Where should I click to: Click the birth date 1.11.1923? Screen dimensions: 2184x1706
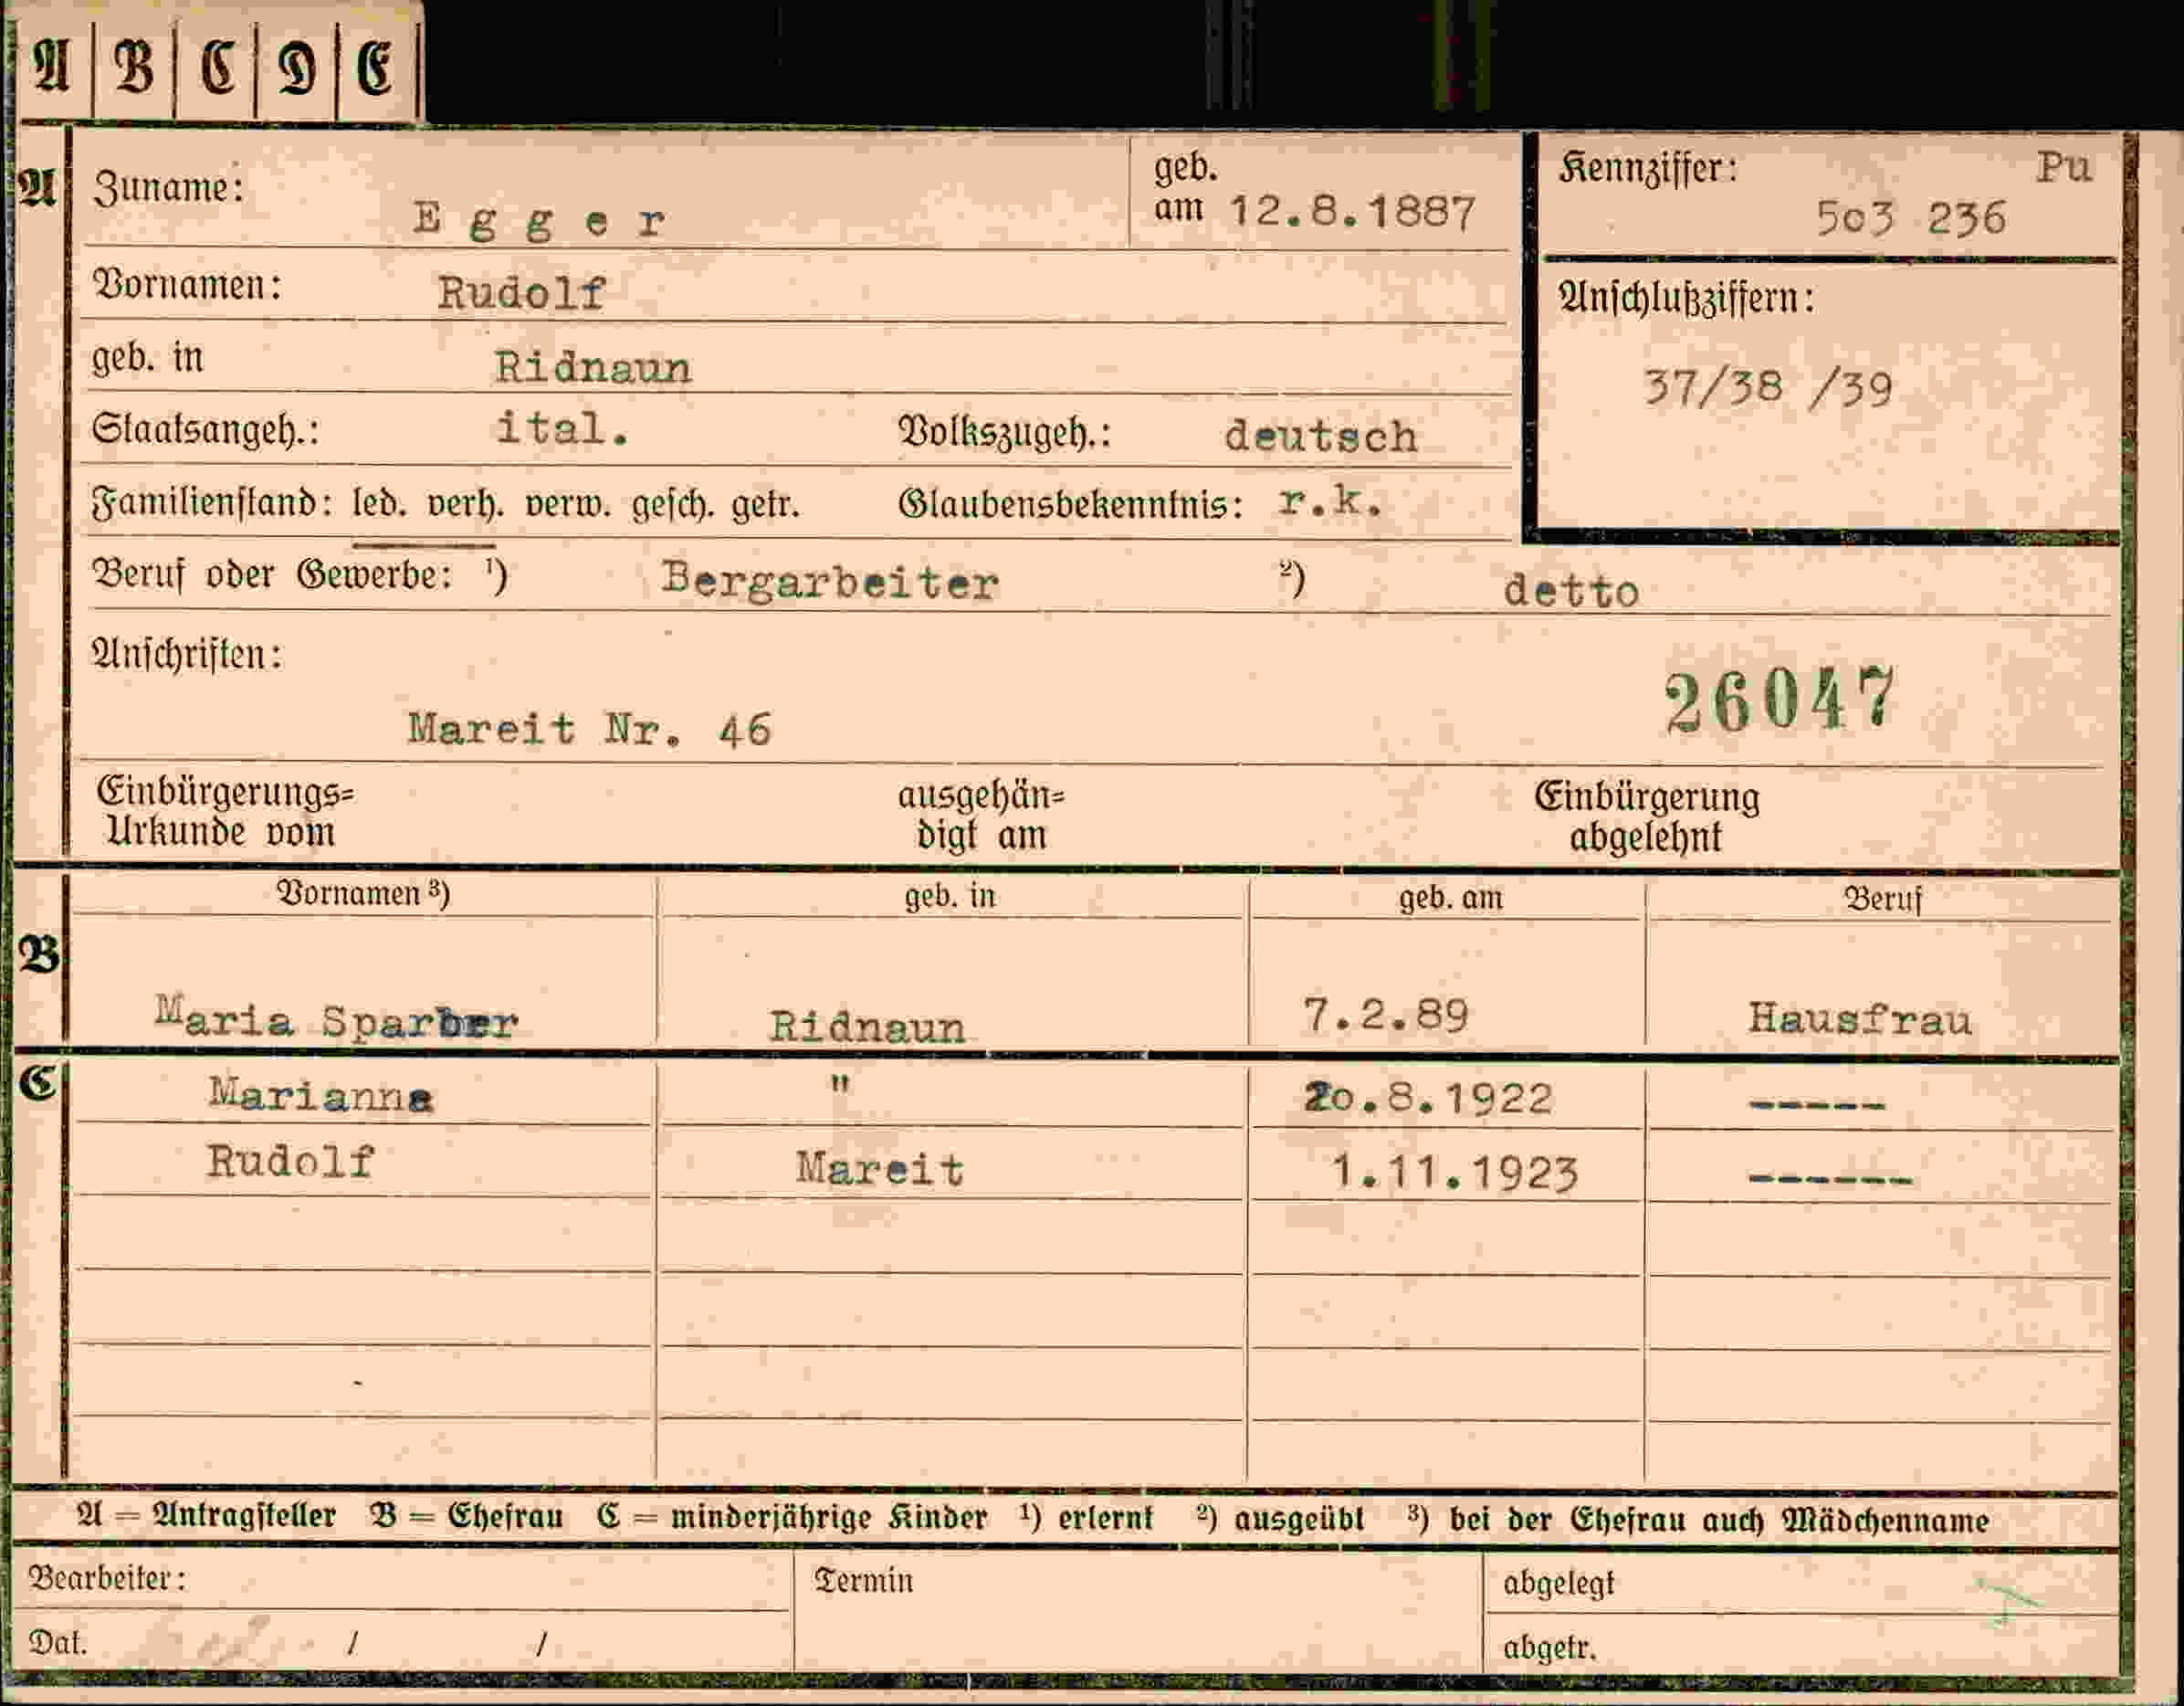pos(1455,1172)
